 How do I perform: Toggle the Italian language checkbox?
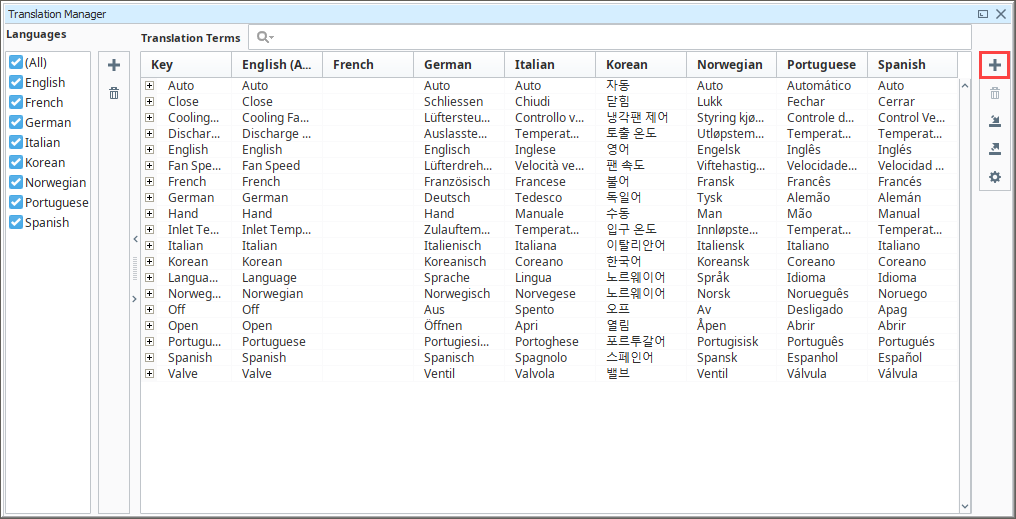[16, 143]
